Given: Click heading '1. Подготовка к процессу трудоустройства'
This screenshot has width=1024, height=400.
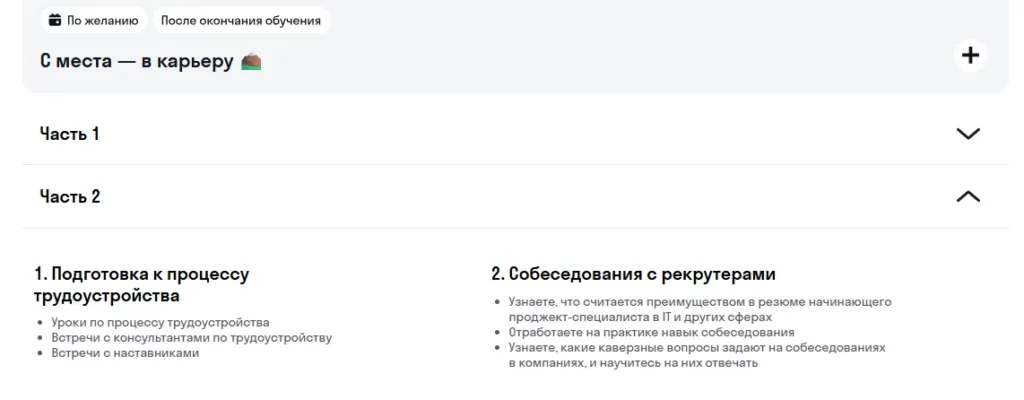Looking at the screenshot, I should click(141, 285).
